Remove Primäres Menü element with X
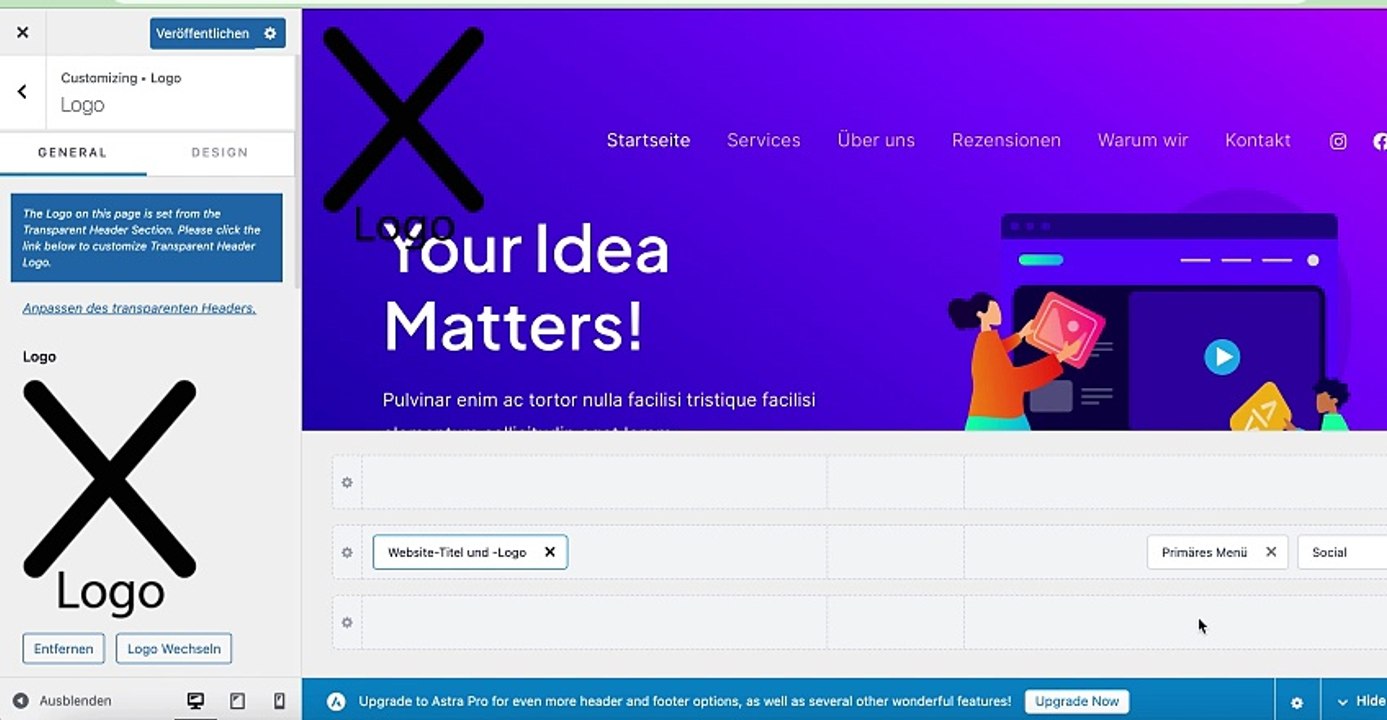 [x=1271, y=552]
